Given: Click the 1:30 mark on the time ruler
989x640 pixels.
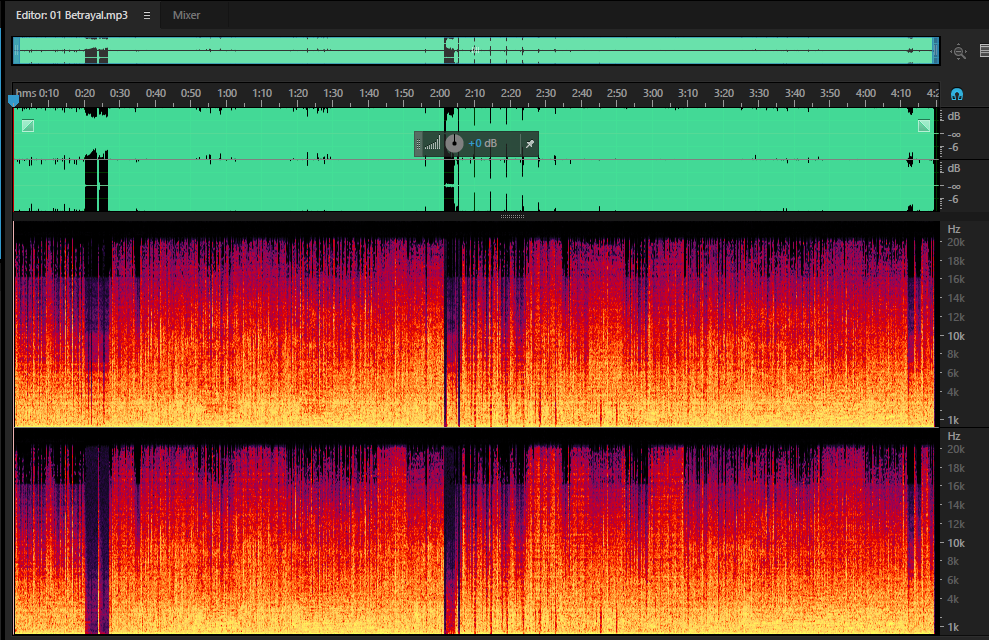Looking at the screenshot, I should (x=333, y=93).
